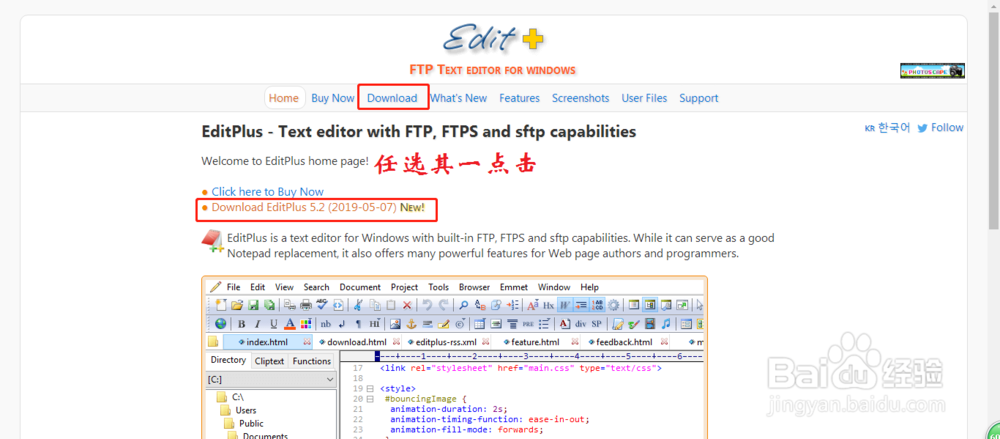Viewport: 1000px width, 439px height.
Task: Select the Public folder in directory tree
Action: click(244, 424)
